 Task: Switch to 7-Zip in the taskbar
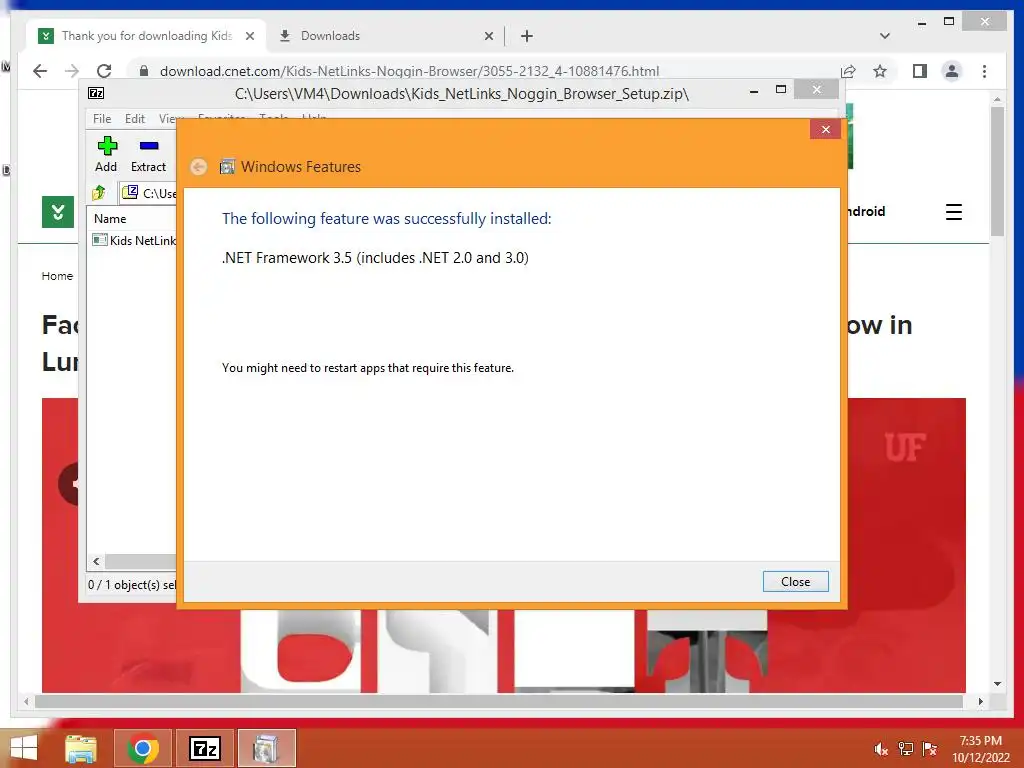pos(204,748)
